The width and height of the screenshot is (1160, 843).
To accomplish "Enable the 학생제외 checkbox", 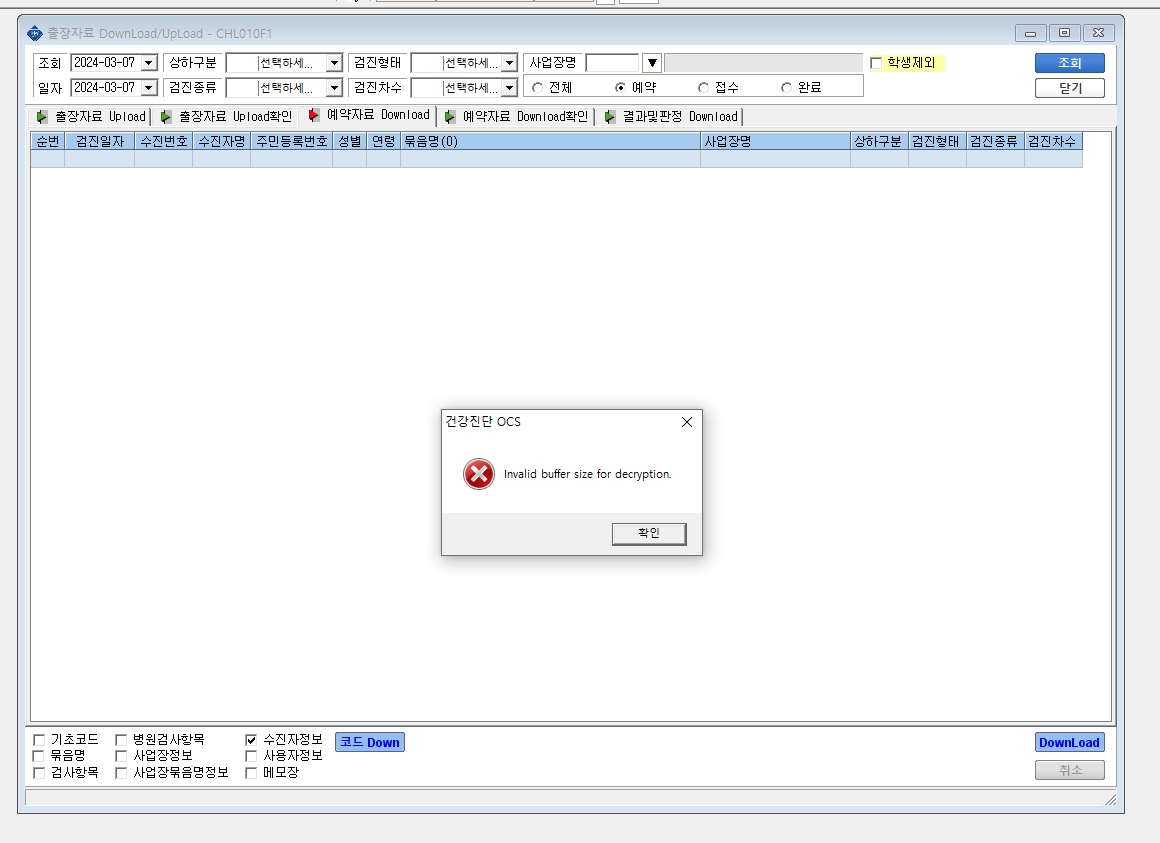I will 877,63.
